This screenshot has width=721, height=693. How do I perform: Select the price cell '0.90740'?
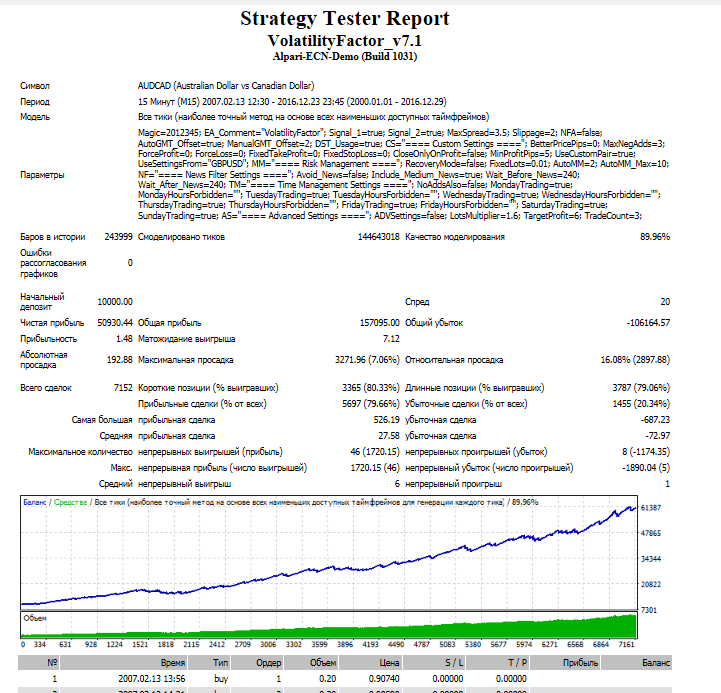[384, 679]
